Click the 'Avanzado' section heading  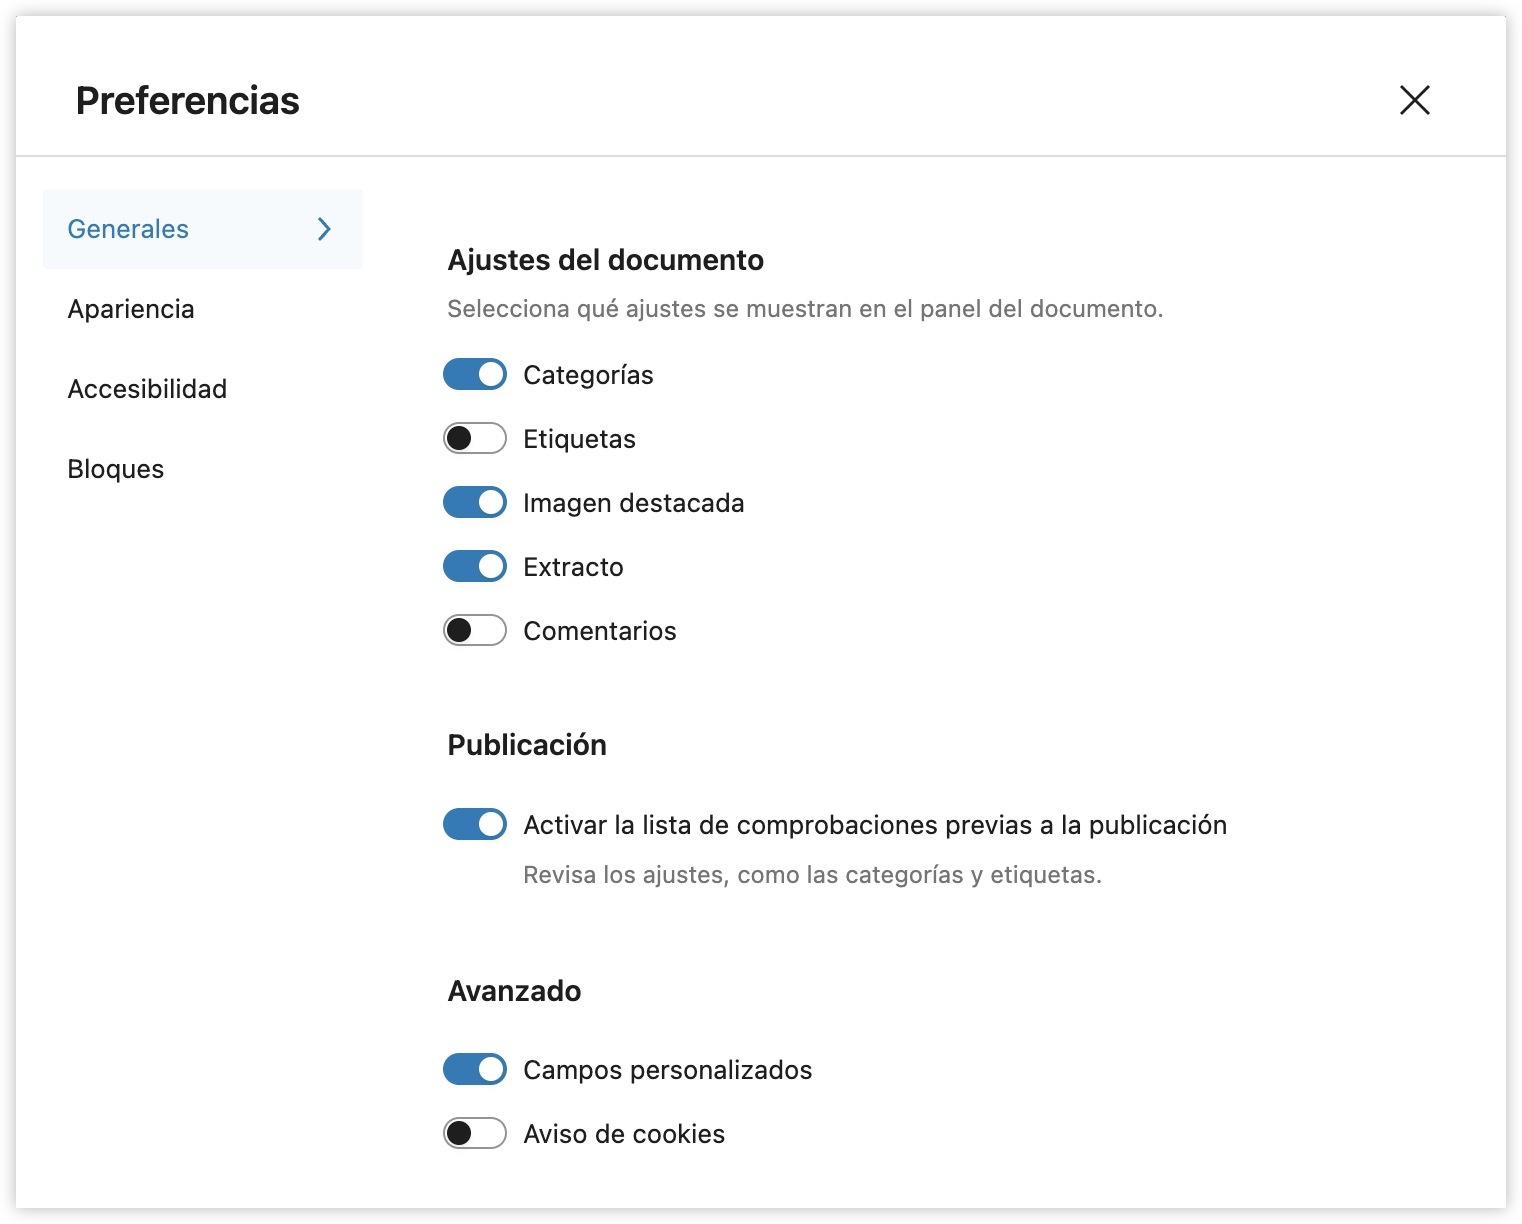coord(514,991)
